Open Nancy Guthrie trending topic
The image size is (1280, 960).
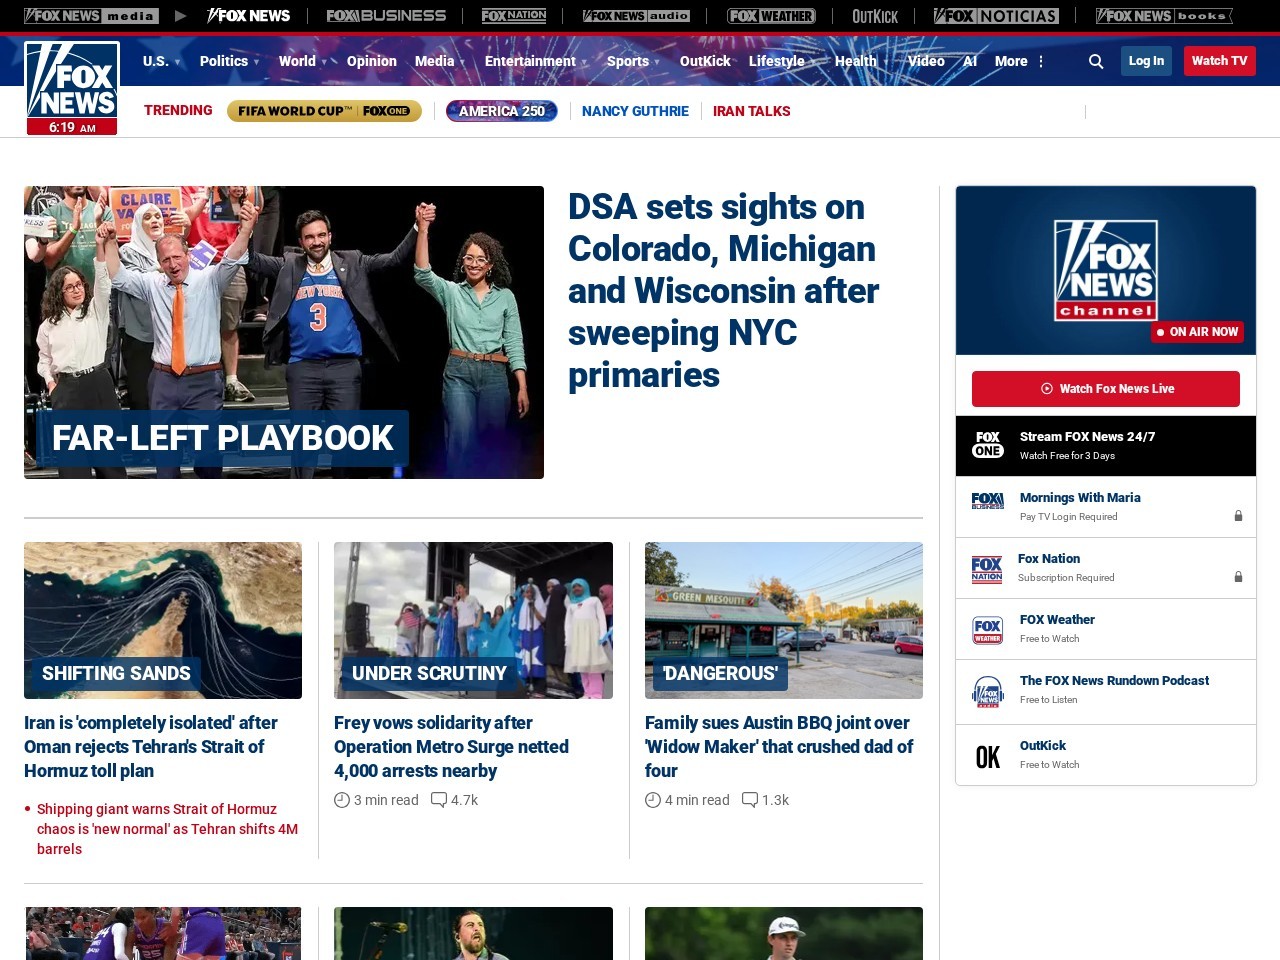635,111
